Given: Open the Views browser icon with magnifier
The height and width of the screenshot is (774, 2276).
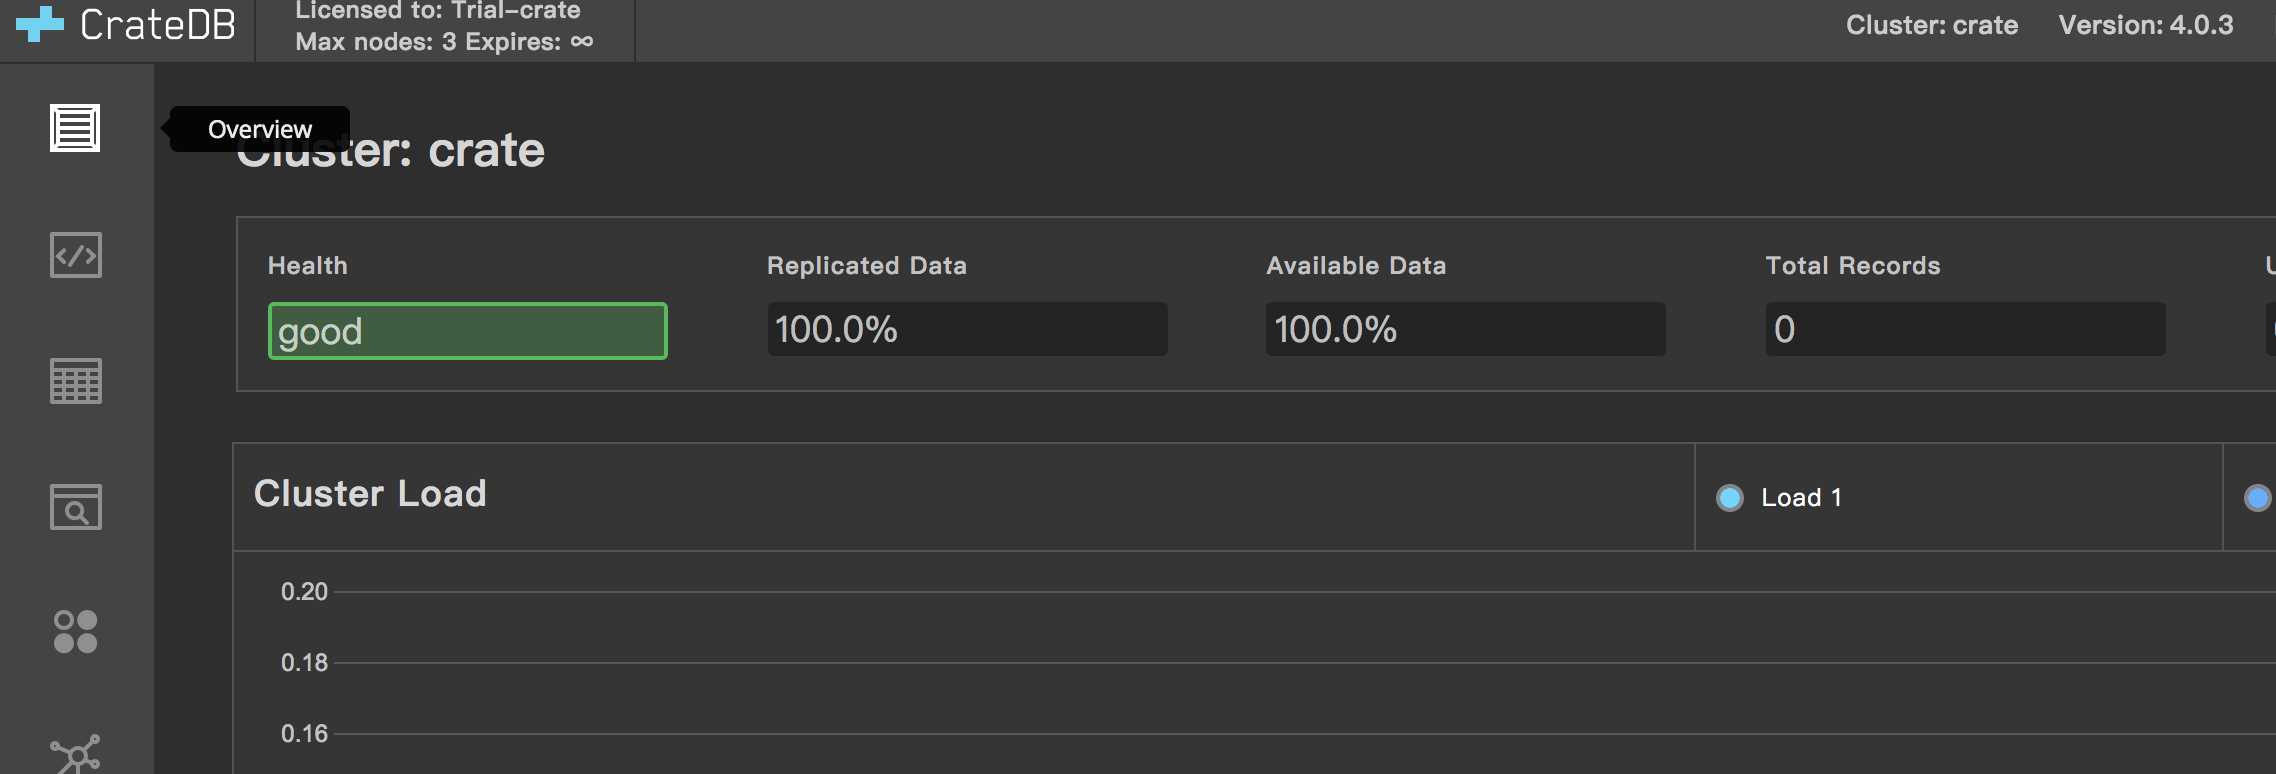Looking at the screenshot, I should click(76, 507).
